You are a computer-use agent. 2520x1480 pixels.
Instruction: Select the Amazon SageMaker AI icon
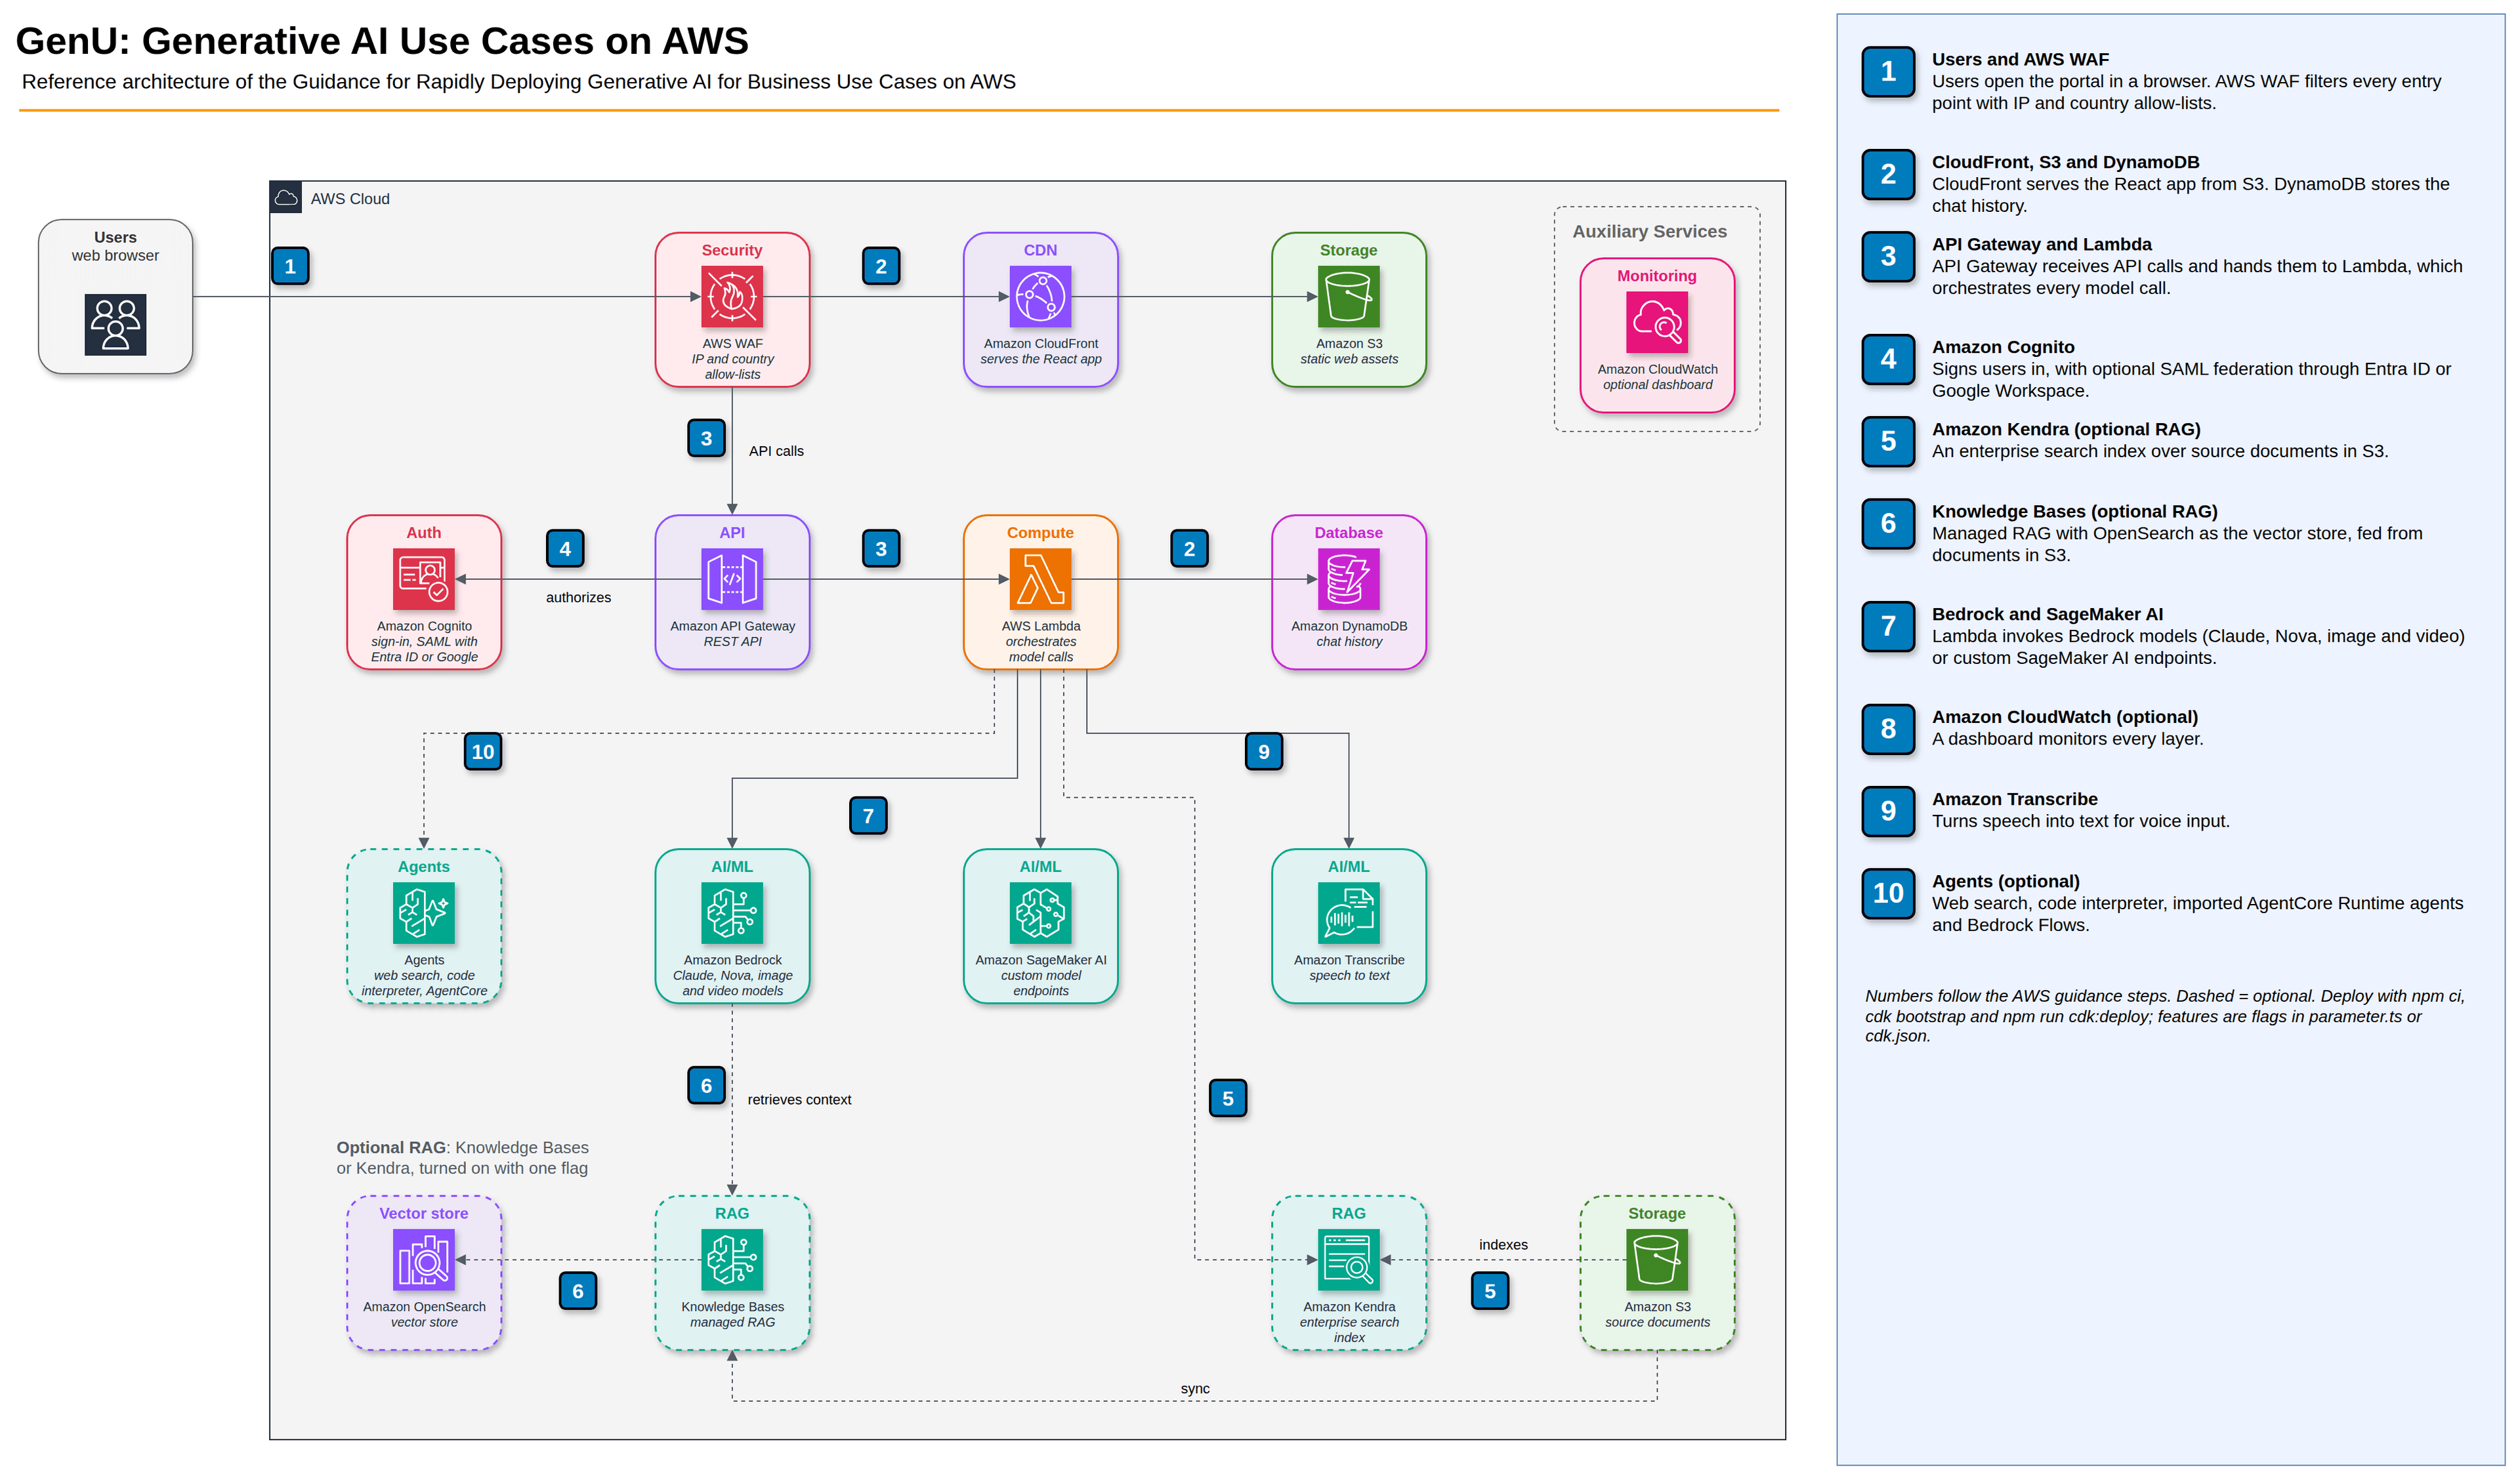pyautogui.click(x=1040, y=913)
